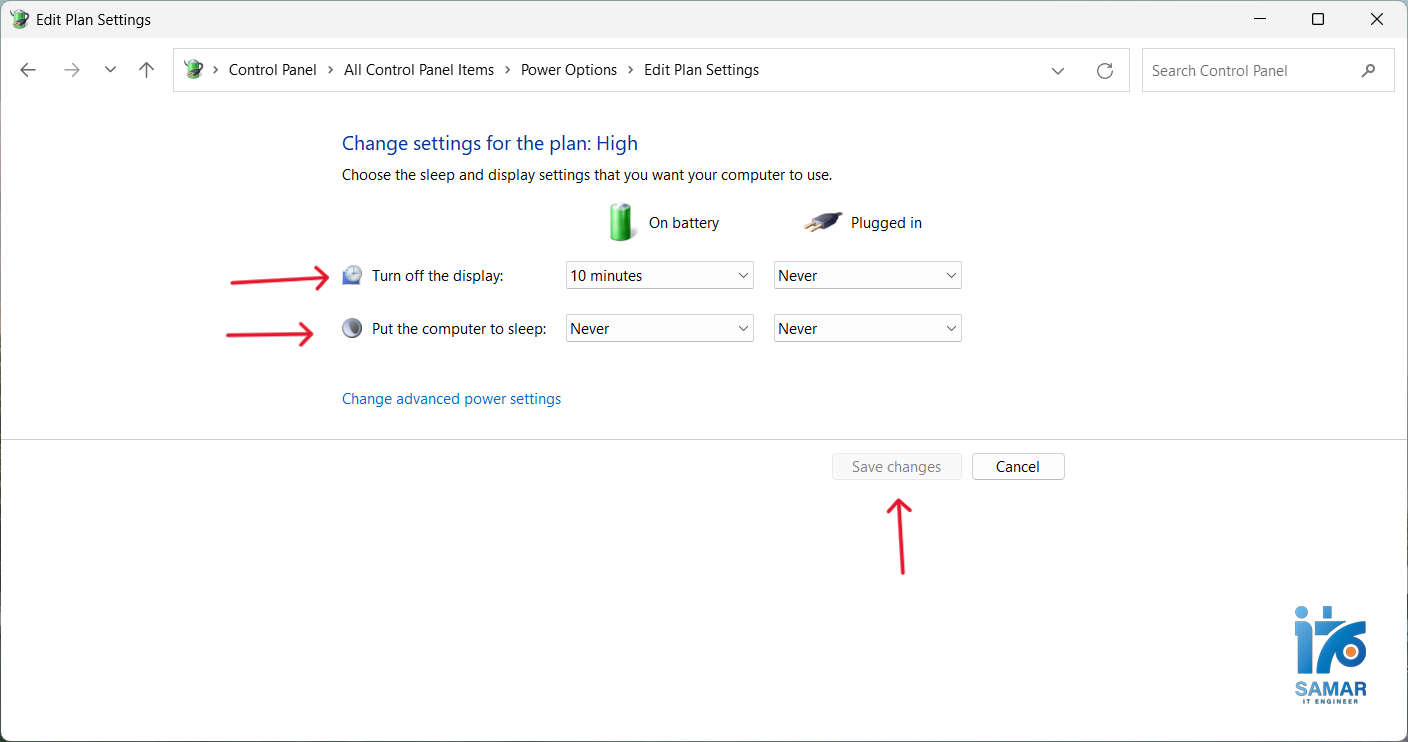The image size is (1408, 742).
Task: Jump to Power Options breadcrumb
Action: 569,70
